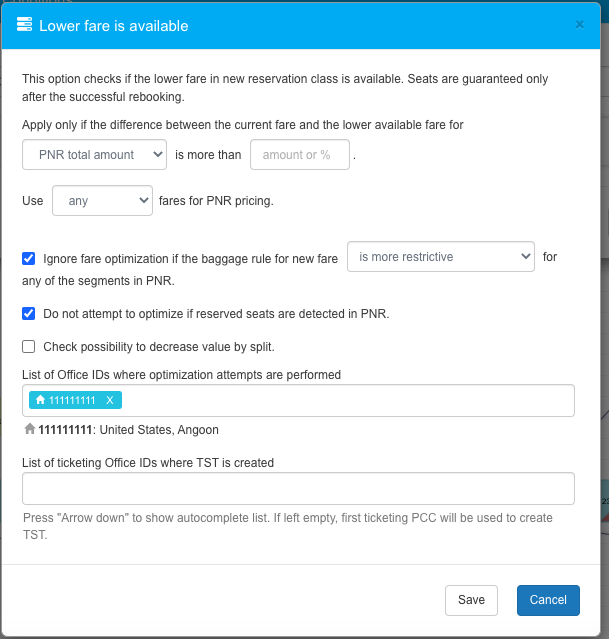The width and height of the screenshot is (609, 639).
Task: Click home icon beside United States, Angoon
Action: pos(30,430)
